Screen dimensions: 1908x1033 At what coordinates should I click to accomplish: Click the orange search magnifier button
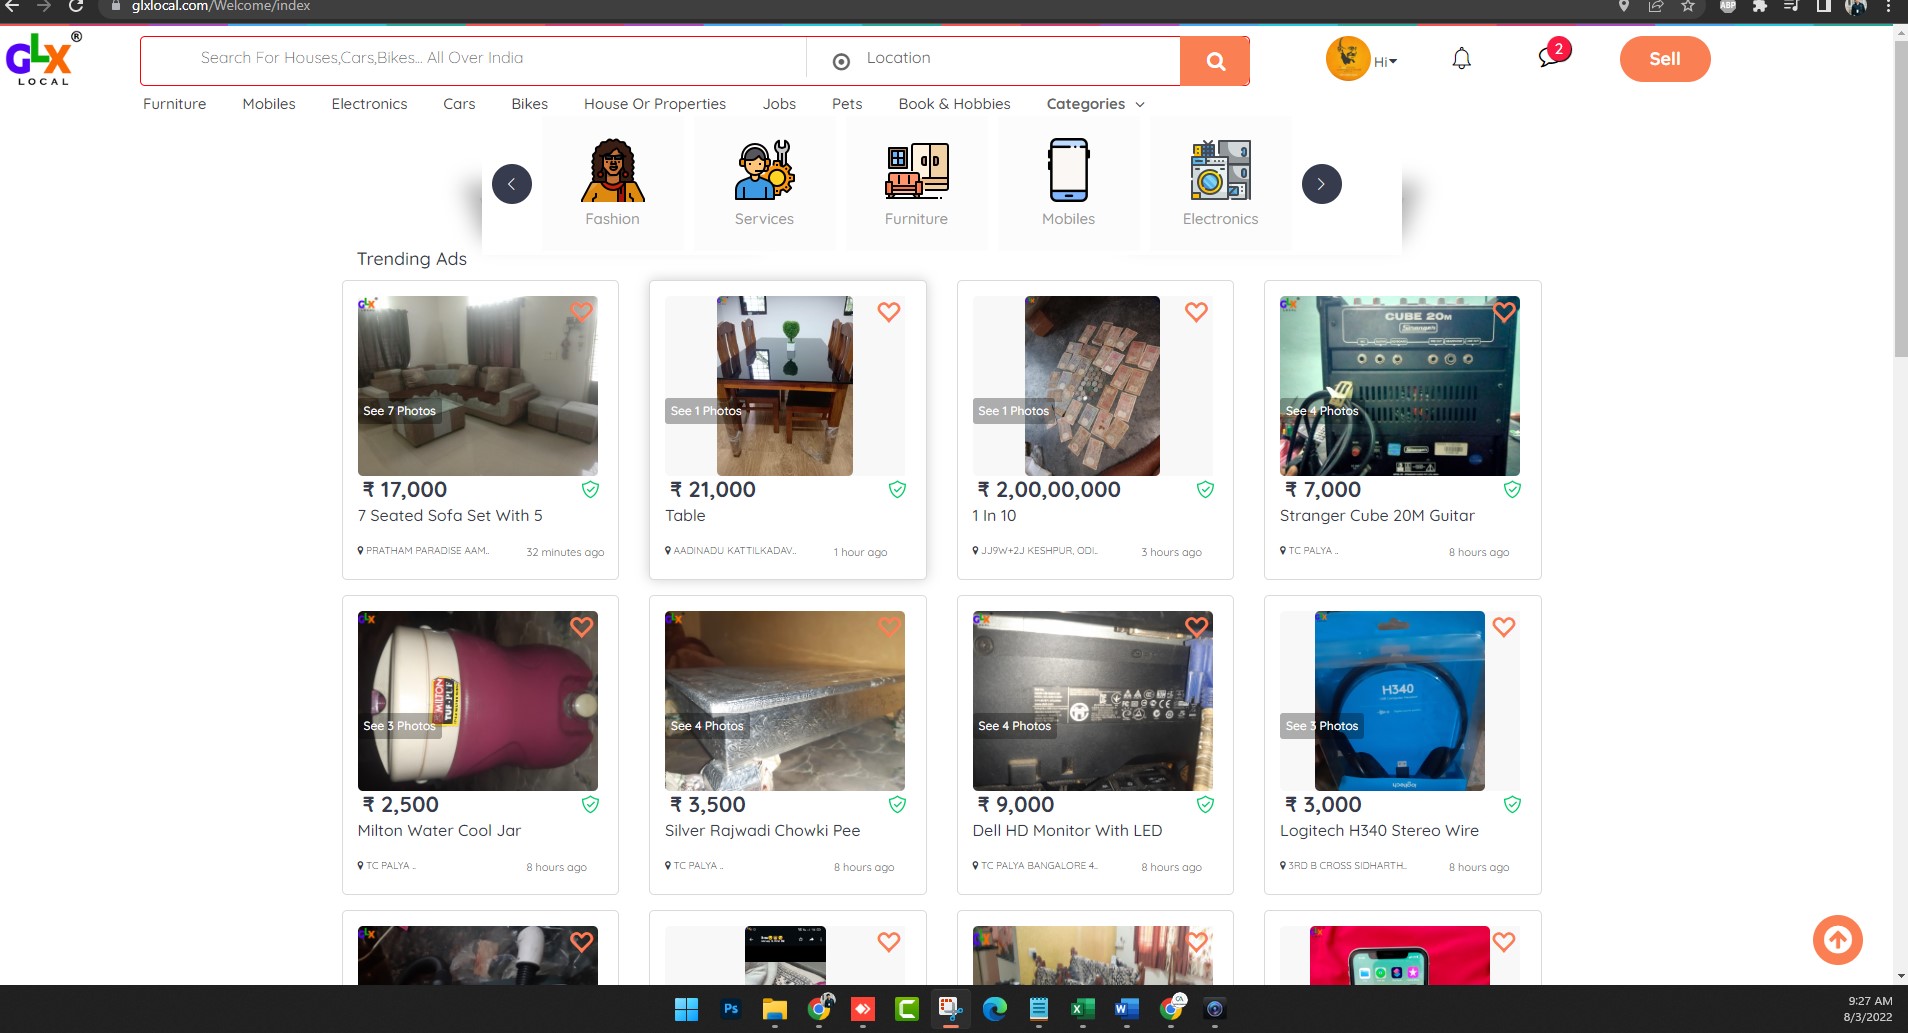[1215, 61]
